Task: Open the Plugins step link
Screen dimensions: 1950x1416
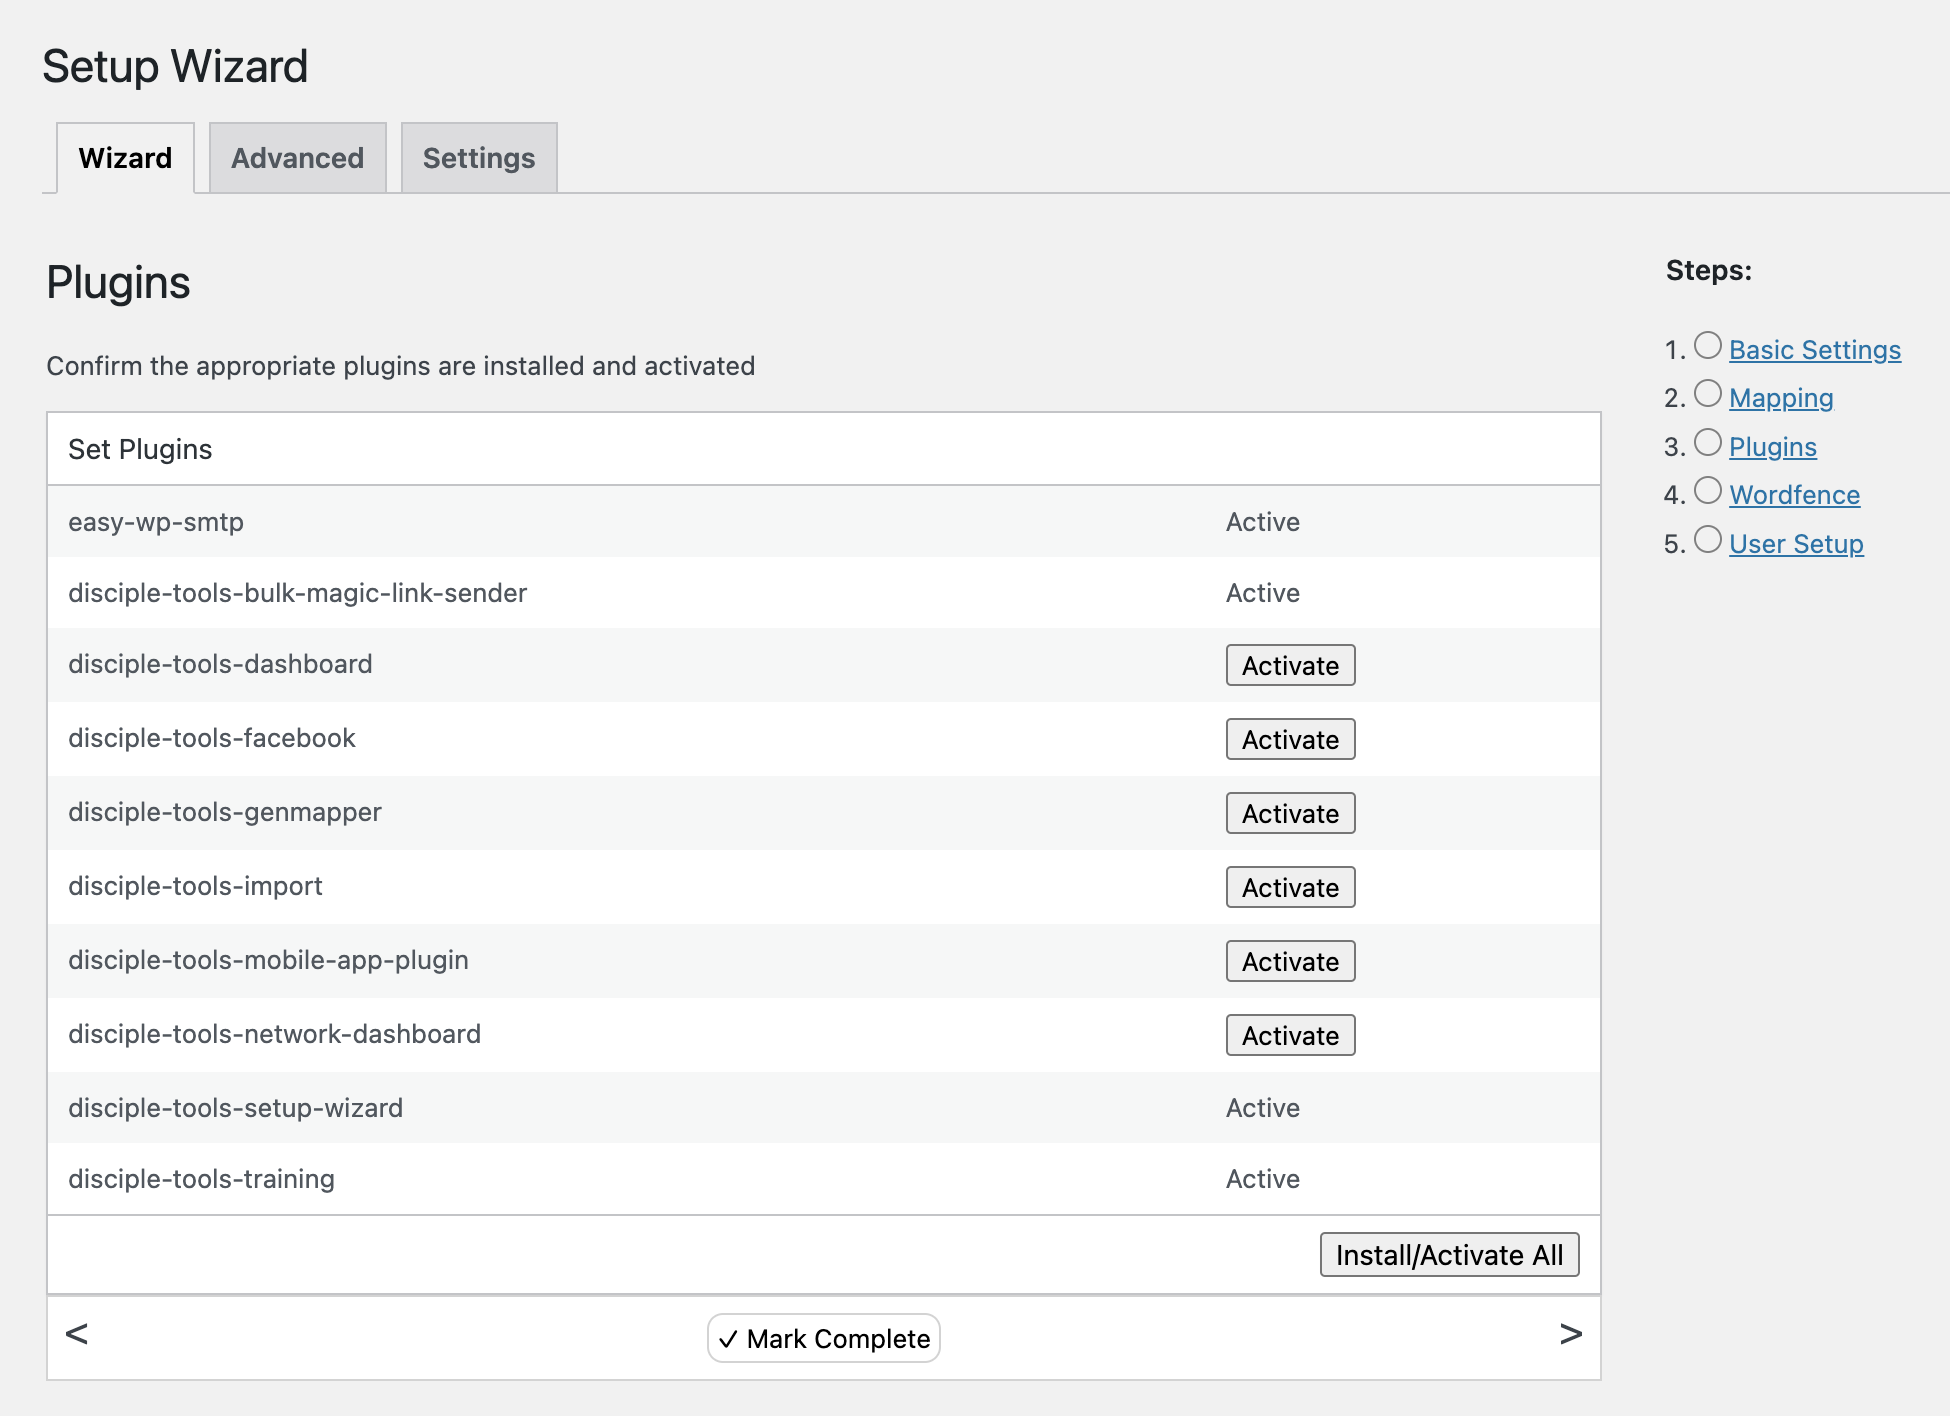Action: click(1773, 447)
